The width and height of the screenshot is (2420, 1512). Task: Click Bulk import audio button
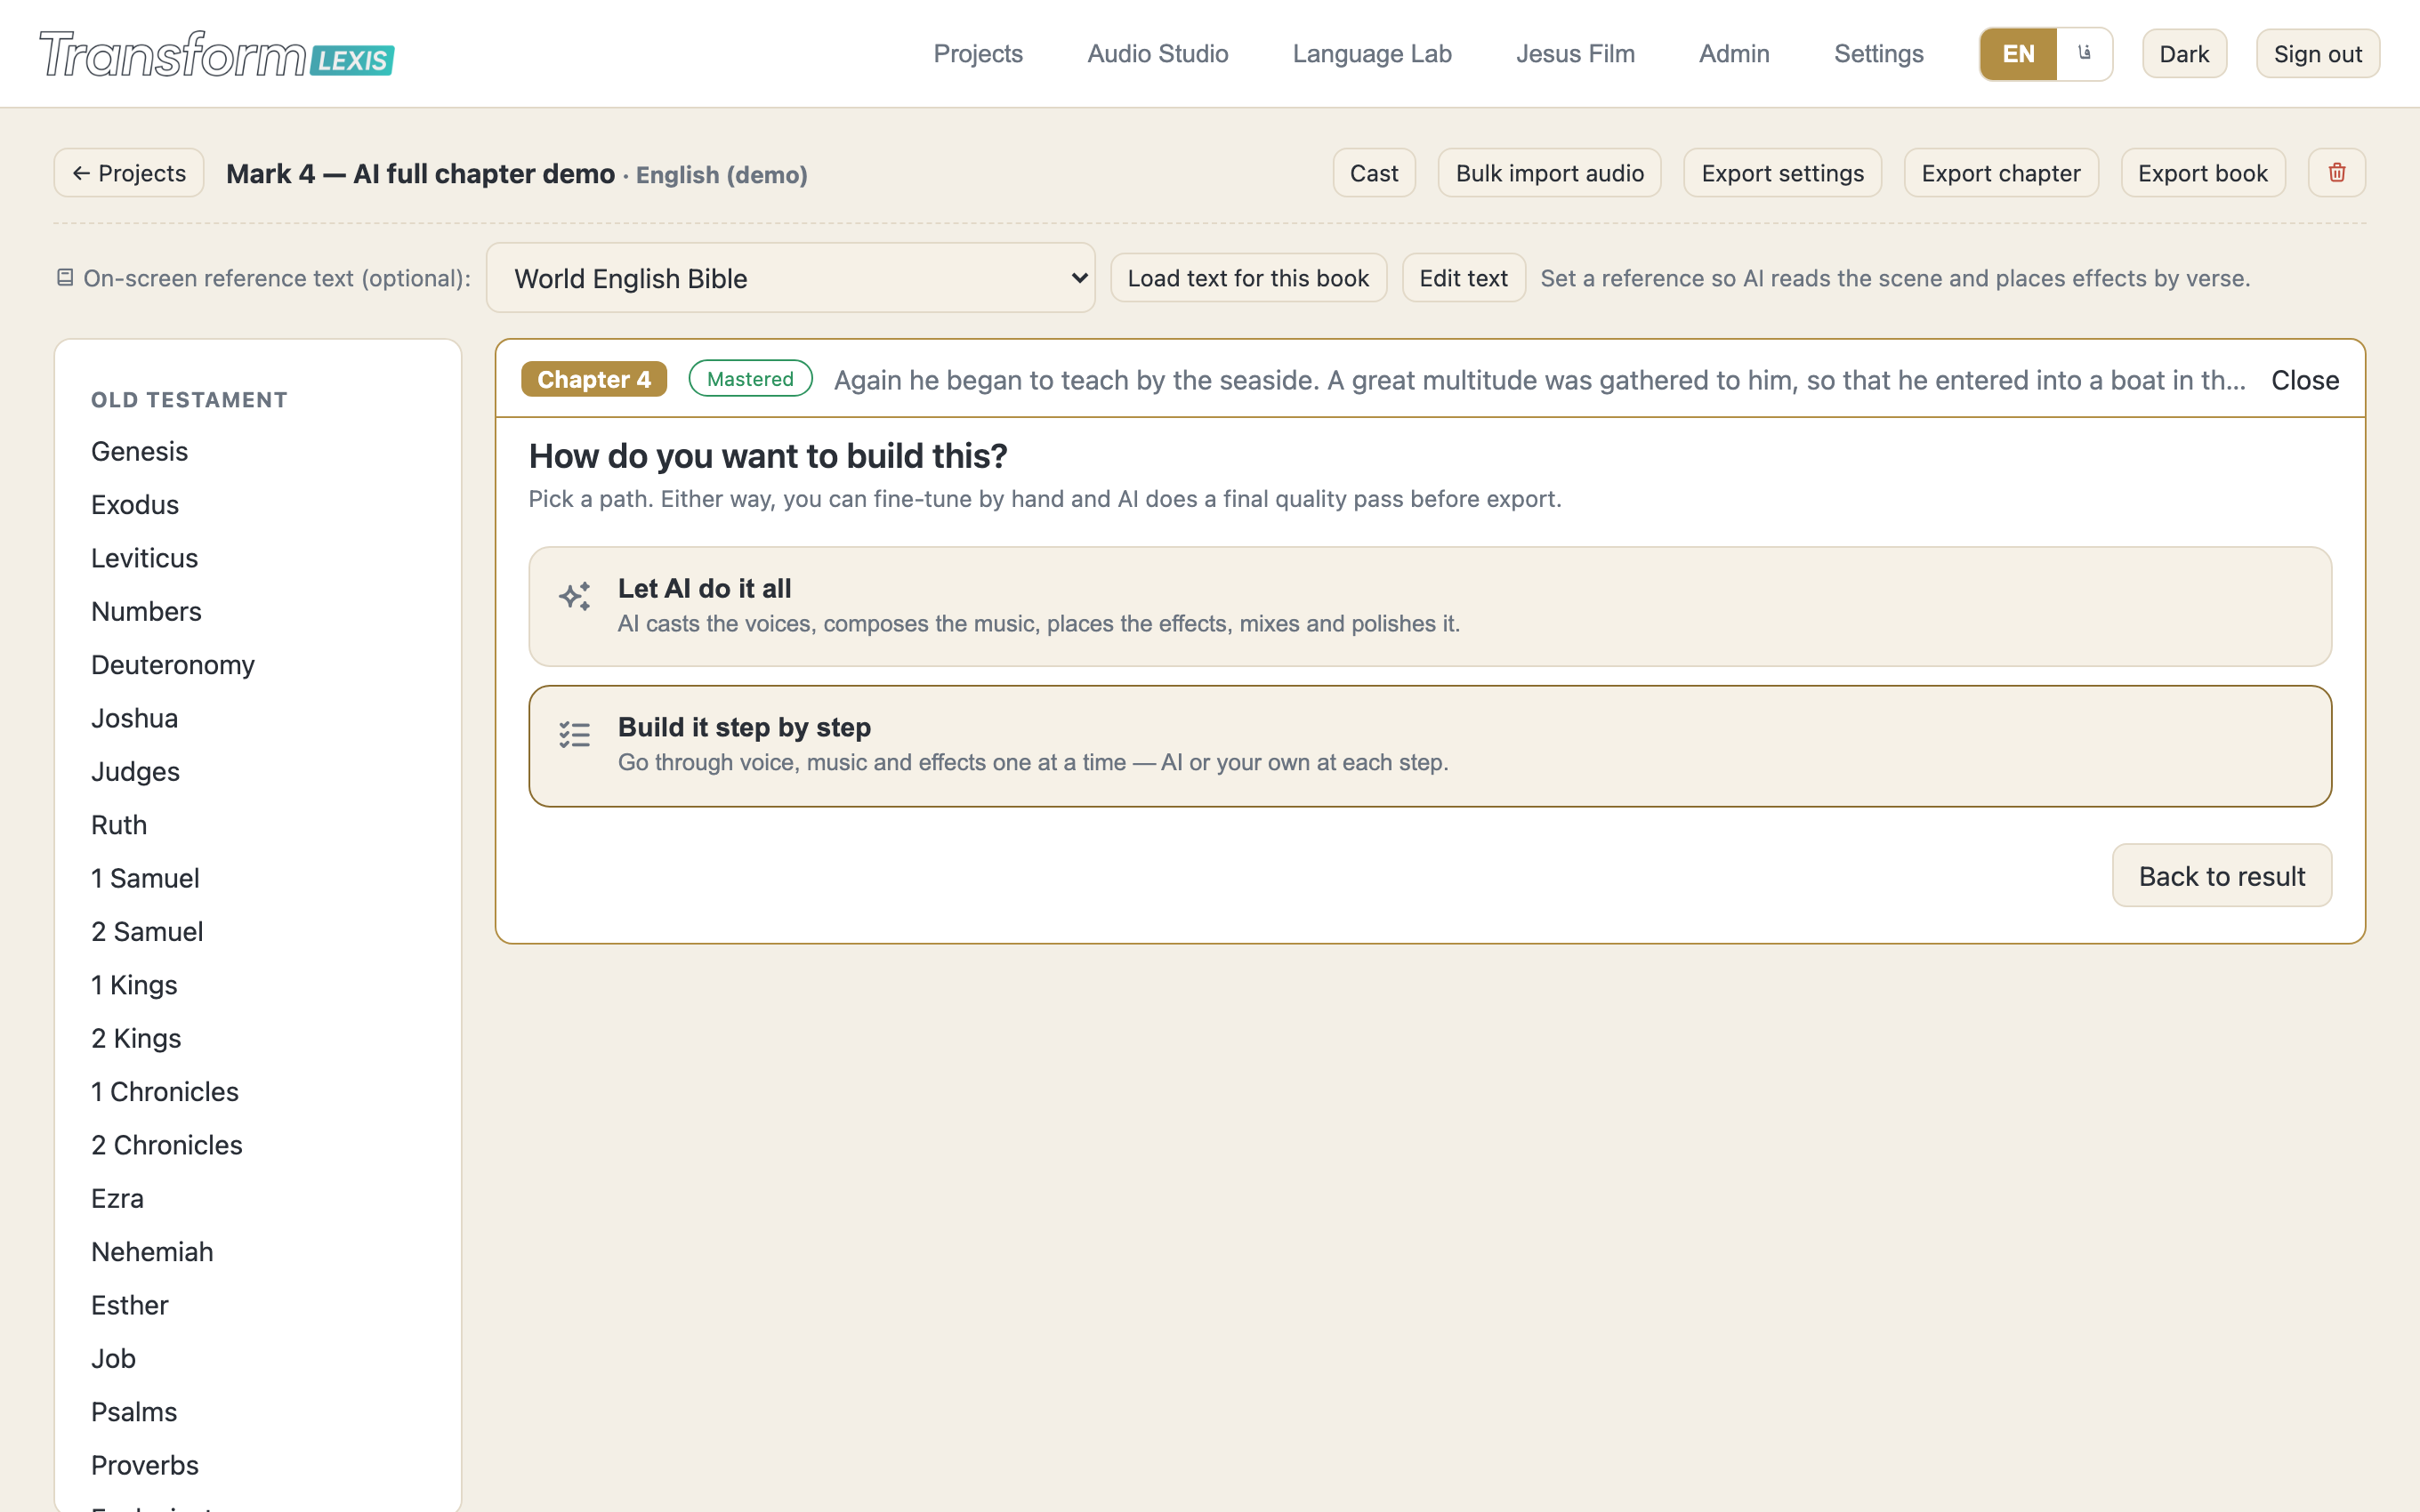(1549, 173)
